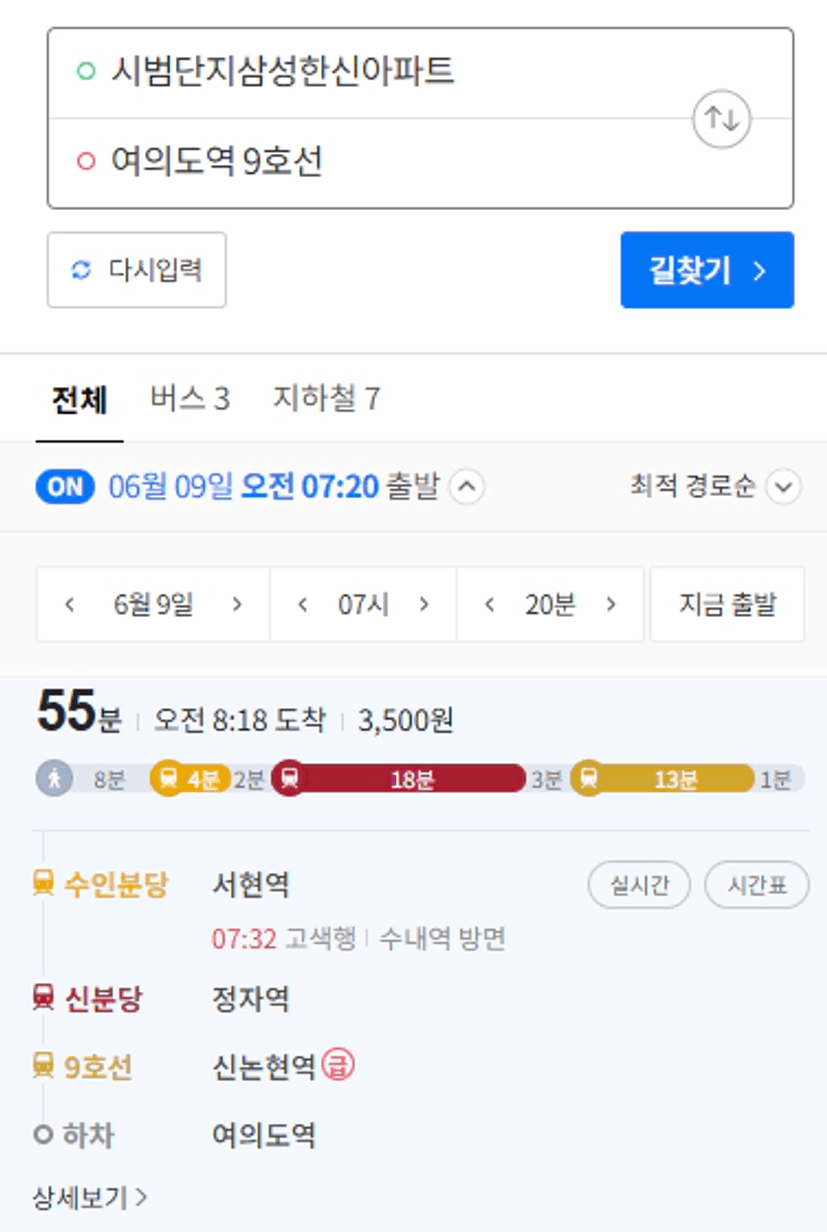Toggle the ON departure time switch
827x1232 pixels.
click(x=66, y=487)
